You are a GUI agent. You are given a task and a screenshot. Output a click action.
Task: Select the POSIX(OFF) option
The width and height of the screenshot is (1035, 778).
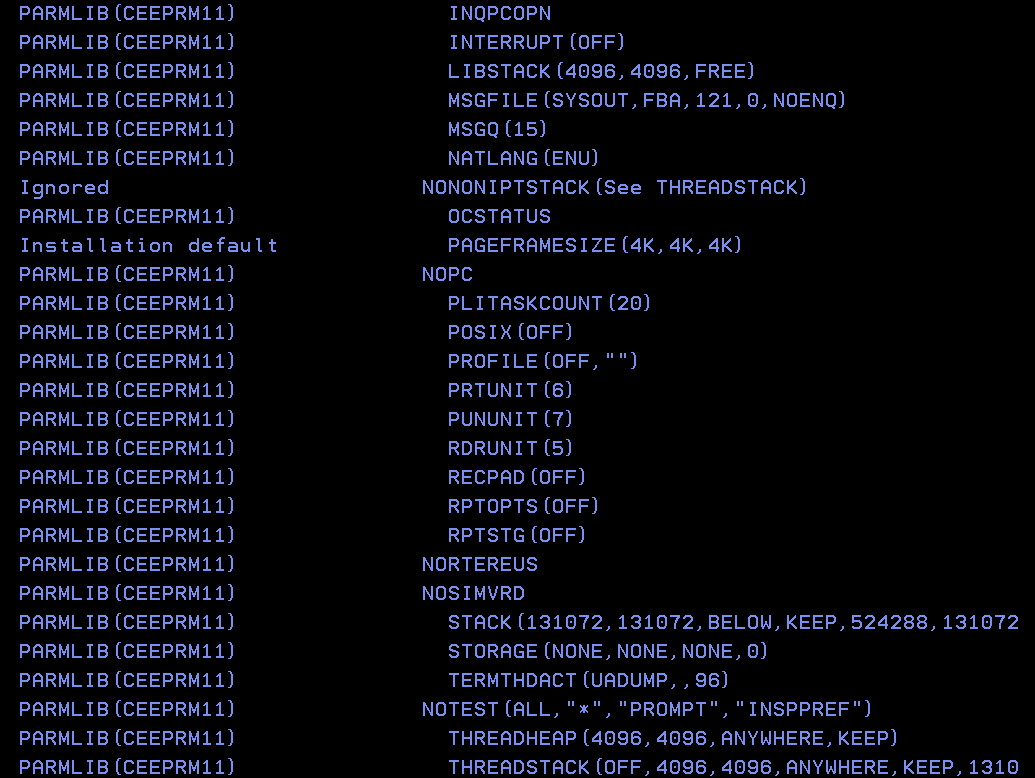(510, 333)
